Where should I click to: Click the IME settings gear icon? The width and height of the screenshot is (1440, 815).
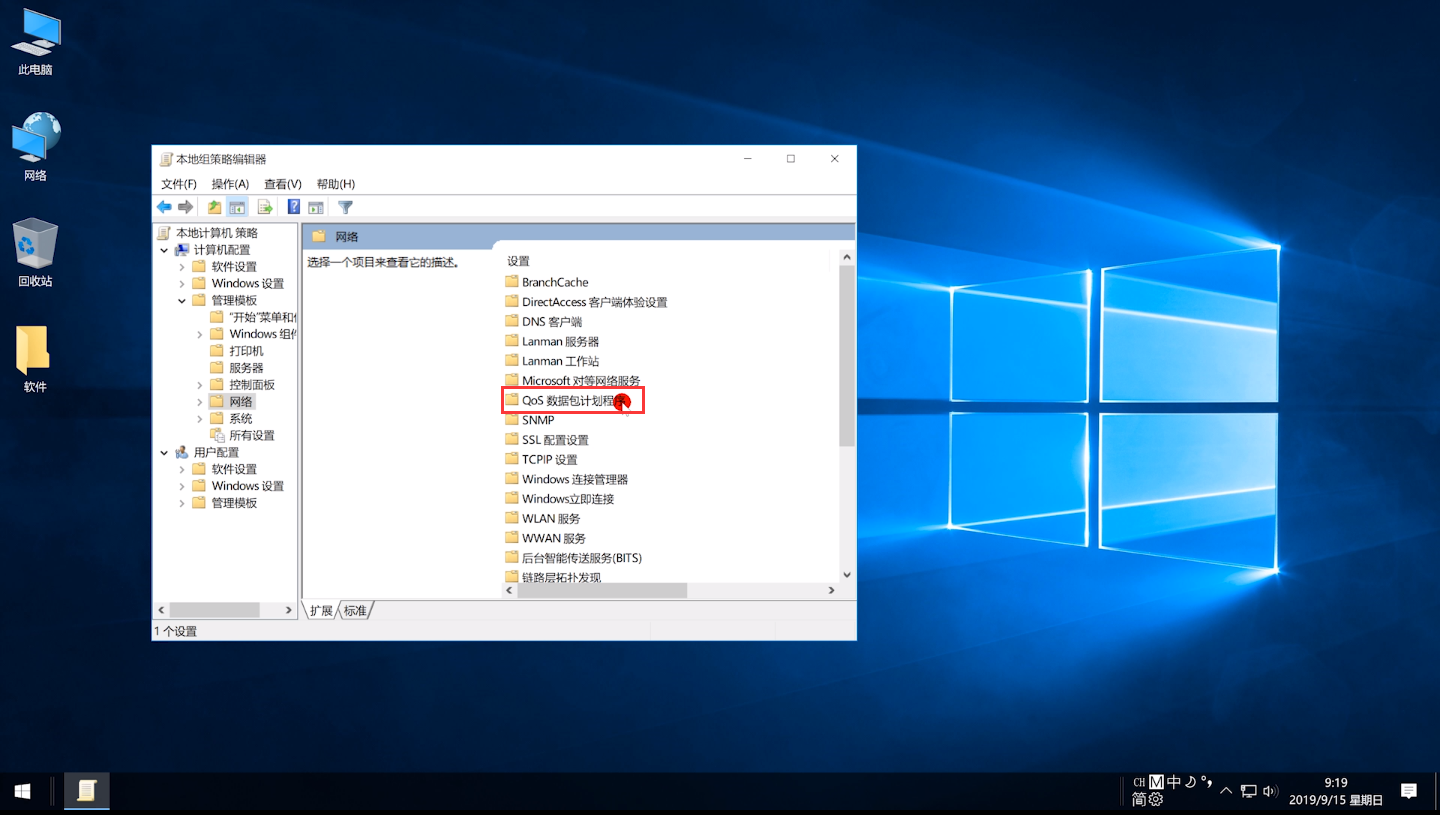(x=1156, y=799)
